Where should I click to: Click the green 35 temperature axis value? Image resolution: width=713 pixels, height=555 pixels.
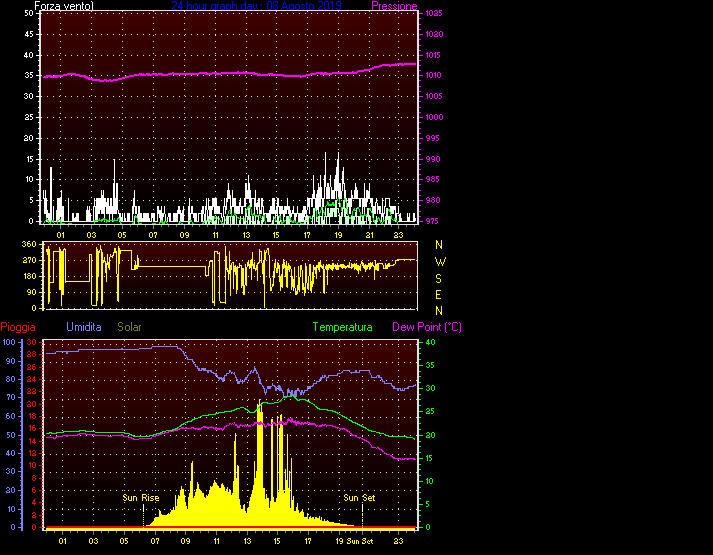pos(430,365)
